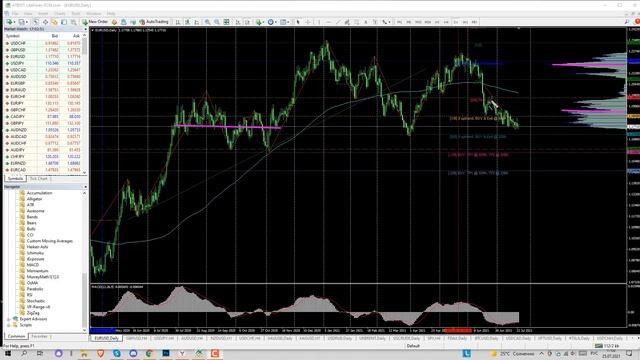Select the Fibonacci Retracement tool
640x360 pixels.
pyautogui.click(x=356, y=22)
